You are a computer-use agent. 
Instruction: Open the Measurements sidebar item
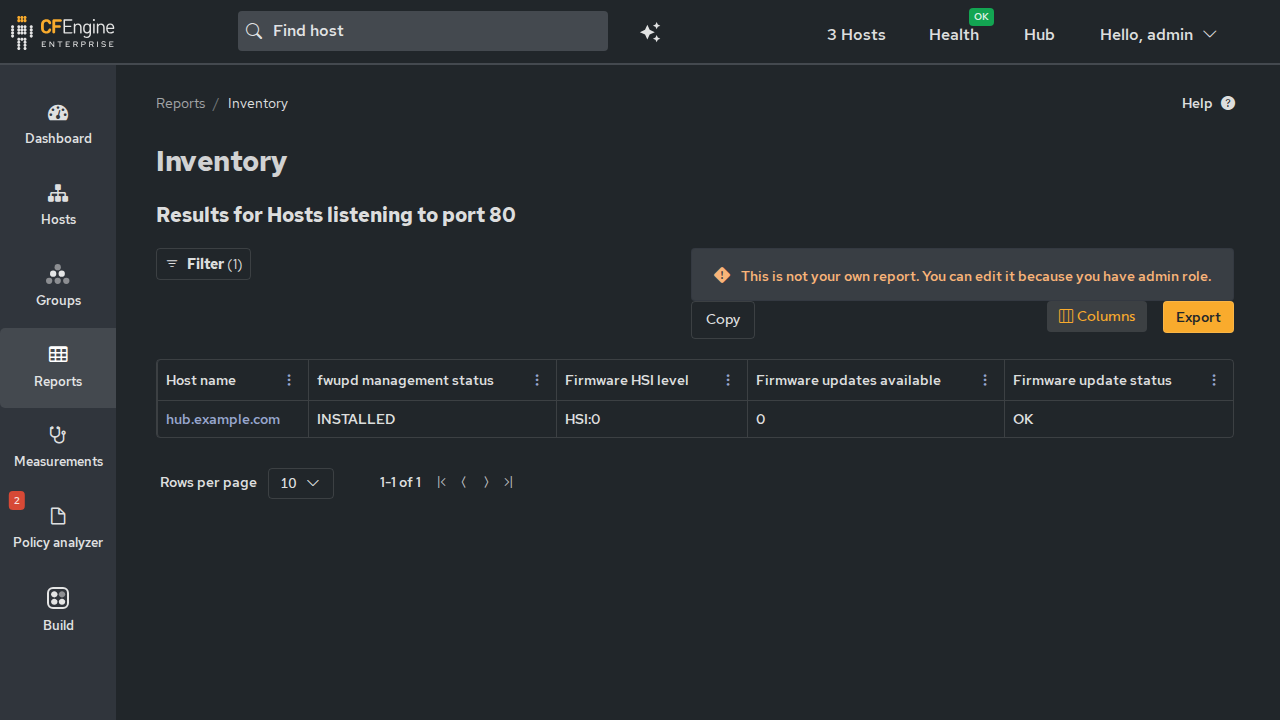click(x=58, y=448)
